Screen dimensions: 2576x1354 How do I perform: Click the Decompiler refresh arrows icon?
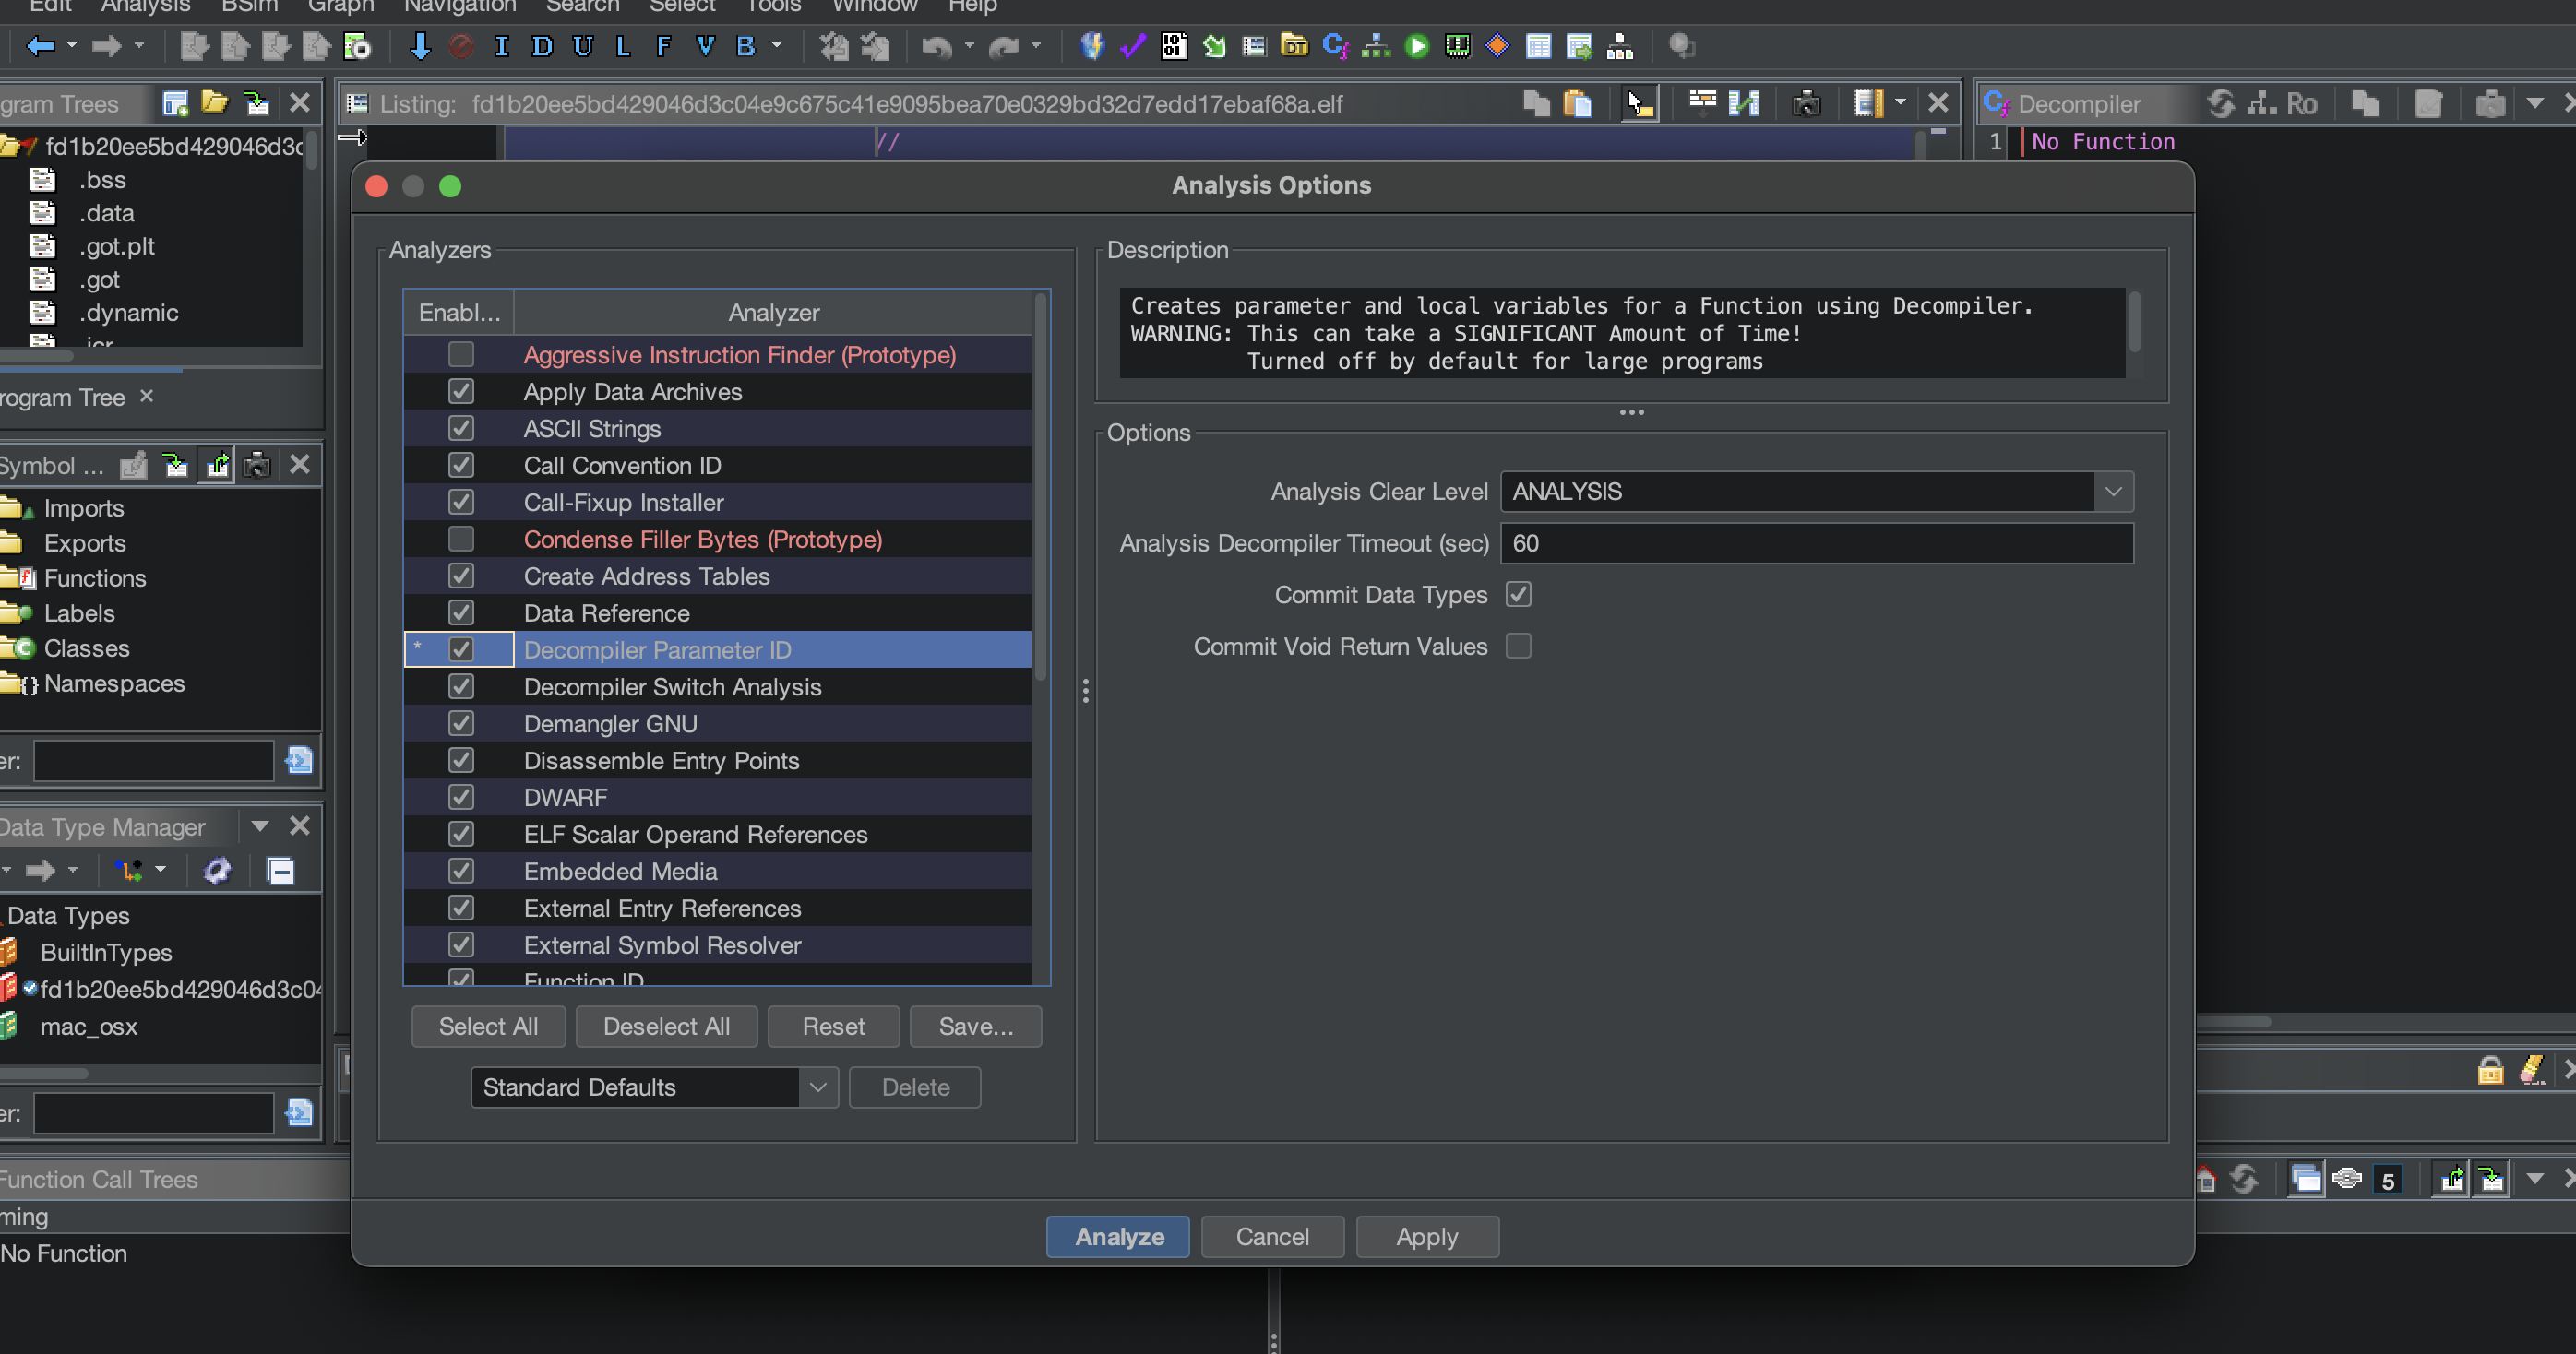click(2221, 103)
